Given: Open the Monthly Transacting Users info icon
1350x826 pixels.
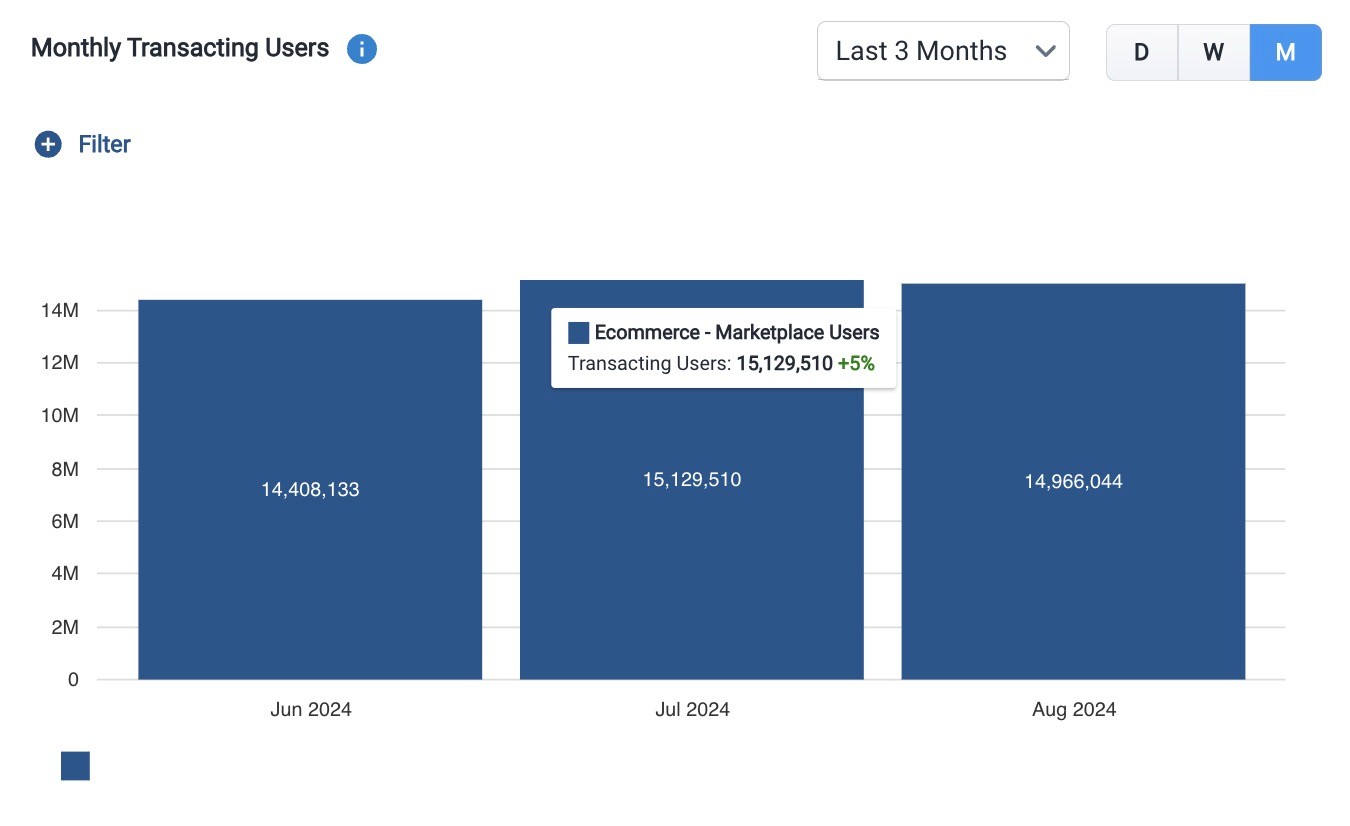Looking at the screenshot, I should pos(361,49).
